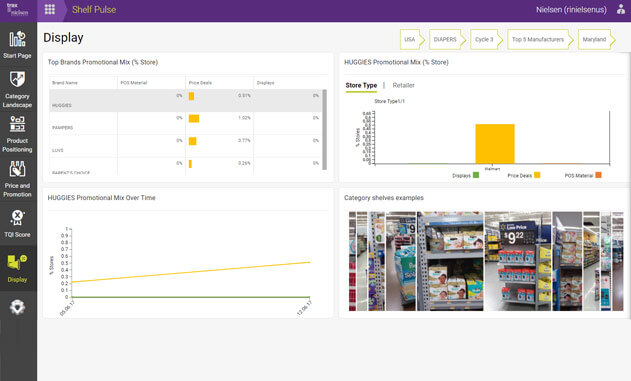Click the green line in Over Time chart
The width and height of the screenshot is (631, 381).
tap(190, 297)
